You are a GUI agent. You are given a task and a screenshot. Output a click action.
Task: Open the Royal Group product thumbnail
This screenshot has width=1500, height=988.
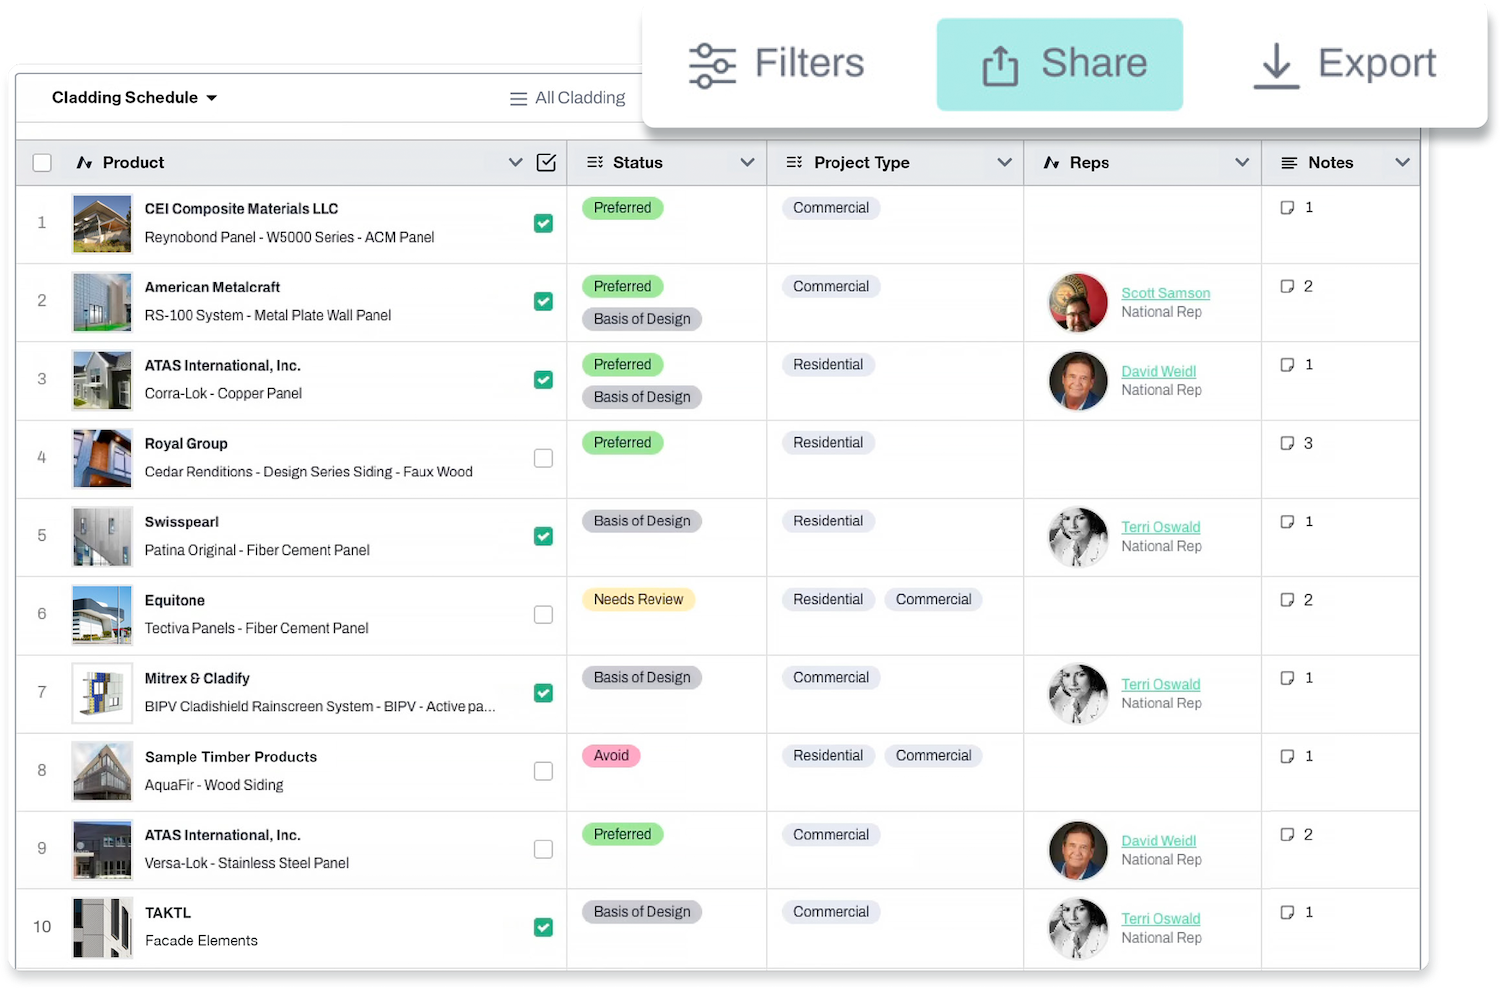tap(102, 458)
